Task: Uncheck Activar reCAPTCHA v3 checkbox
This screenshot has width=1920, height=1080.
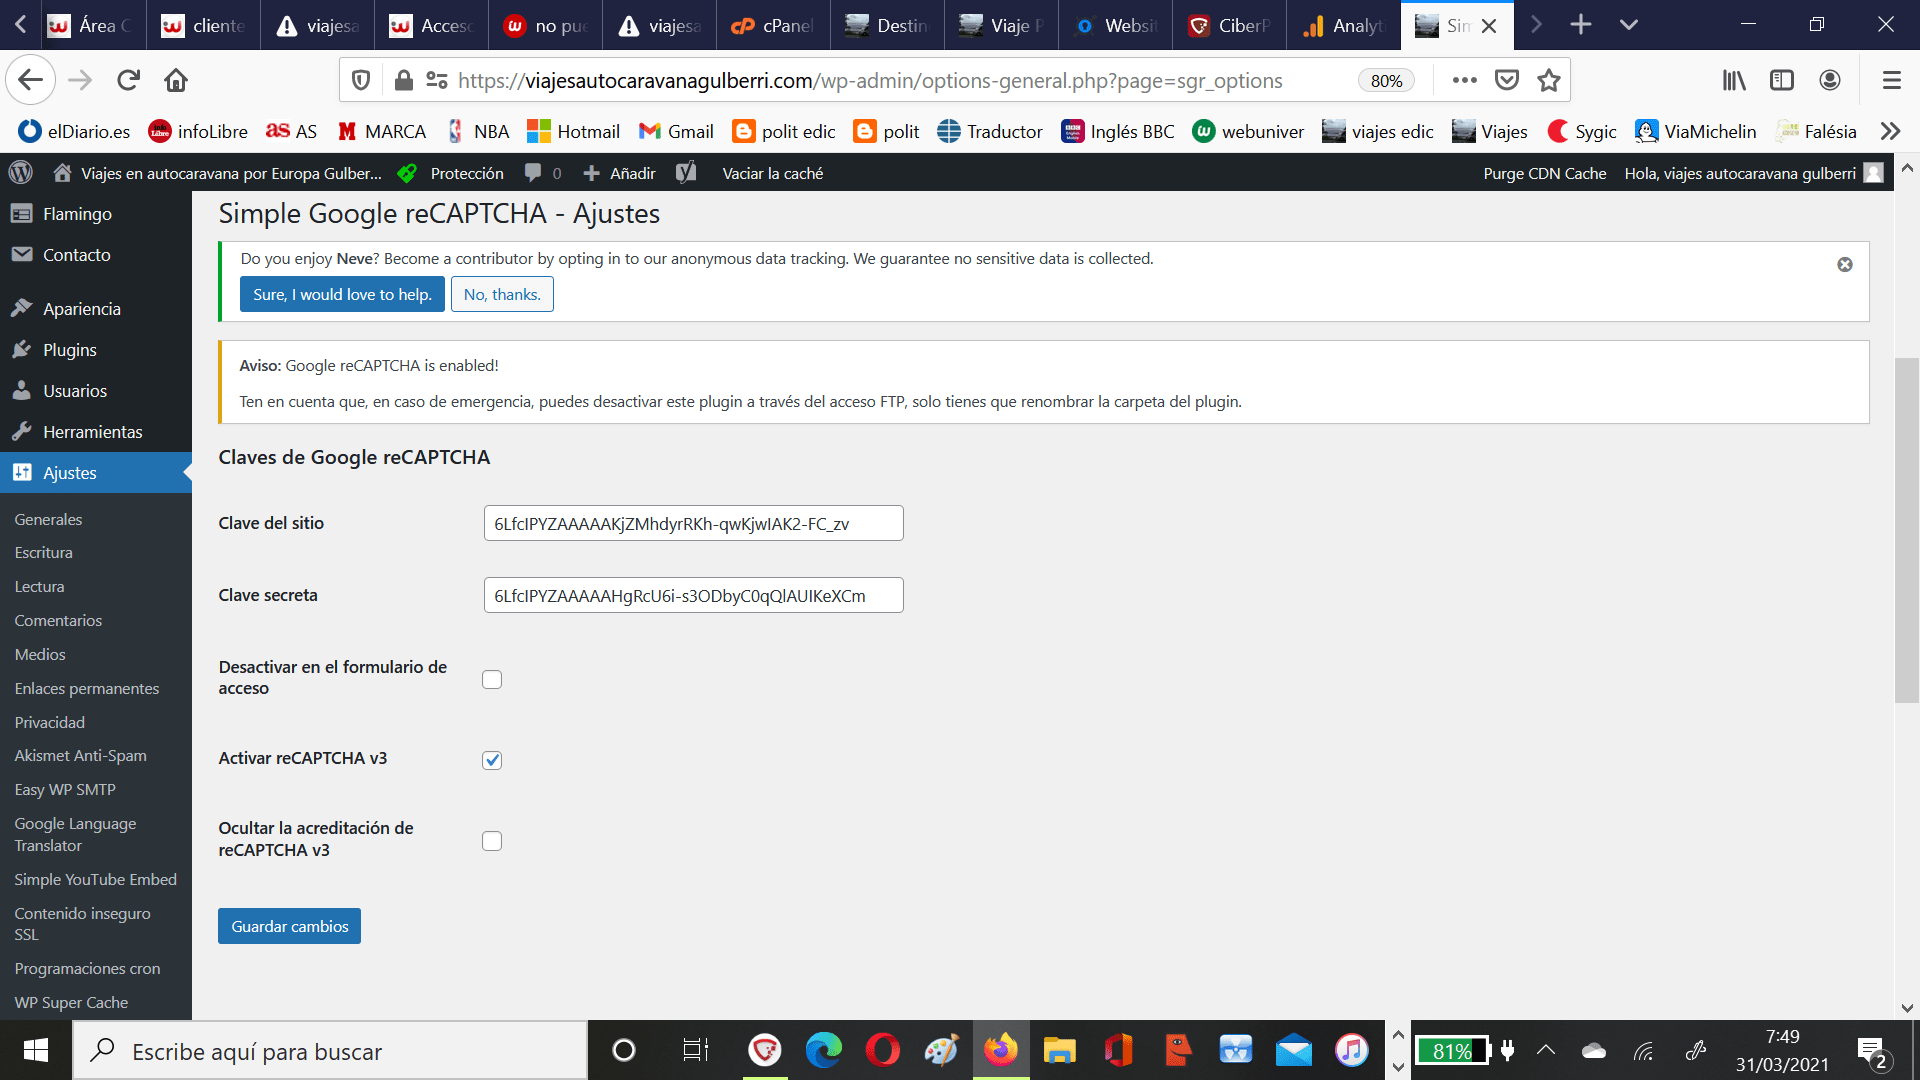Action: pos(492,760)
